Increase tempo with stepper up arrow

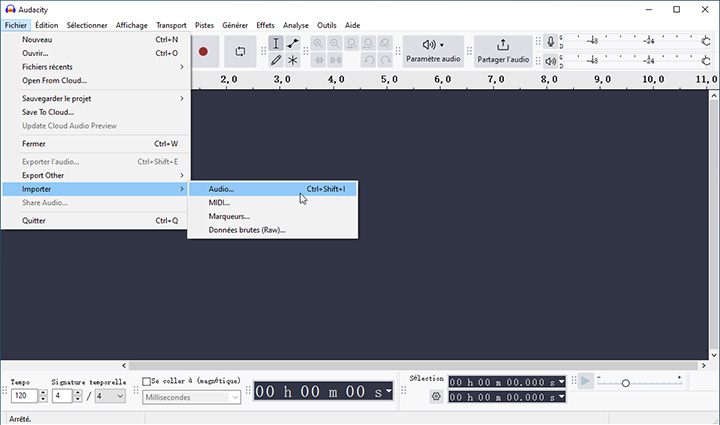click(43, 392)
